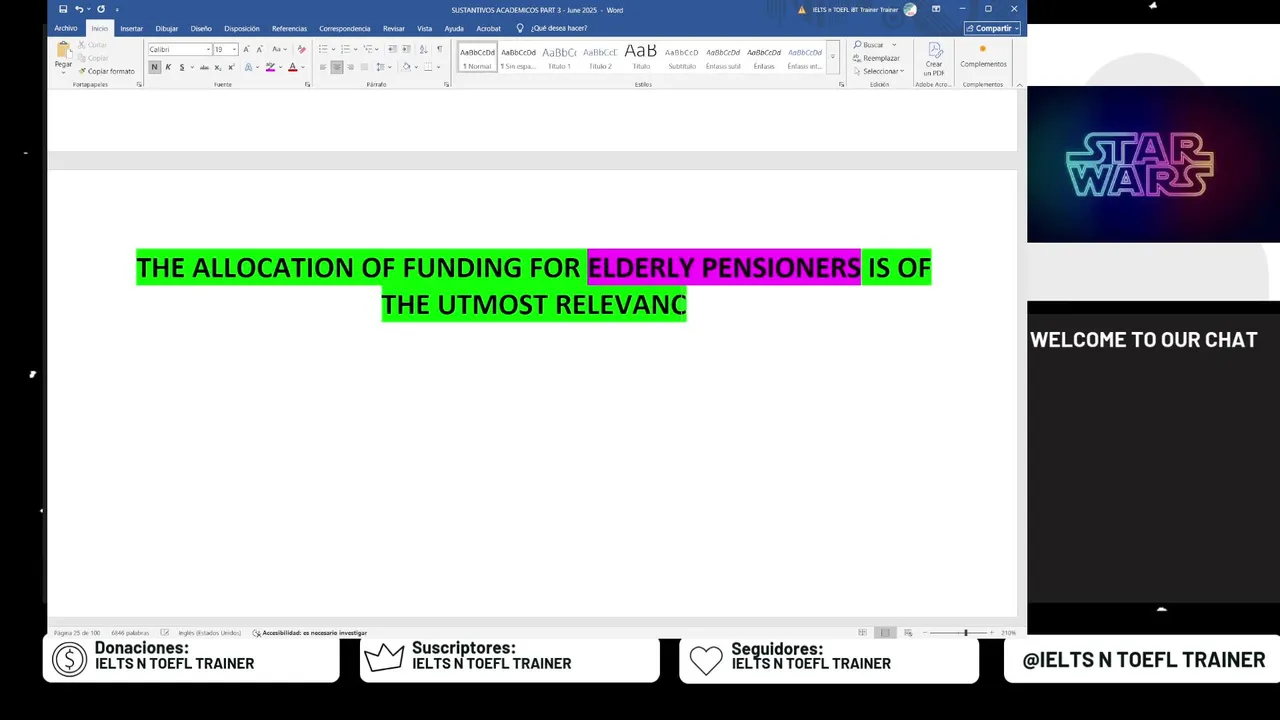Toggle bold (N) formatting
This screenshot has width=1280, height=720.
tap(154, 67)
